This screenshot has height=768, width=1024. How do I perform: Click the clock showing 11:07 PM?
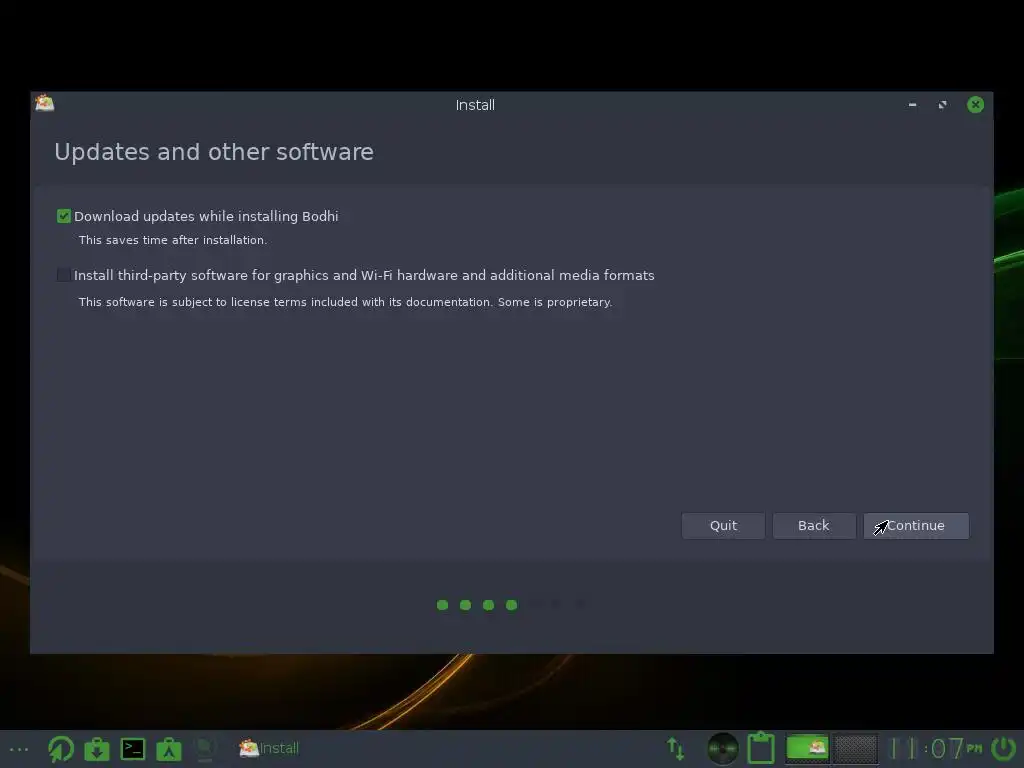(936, 748)
